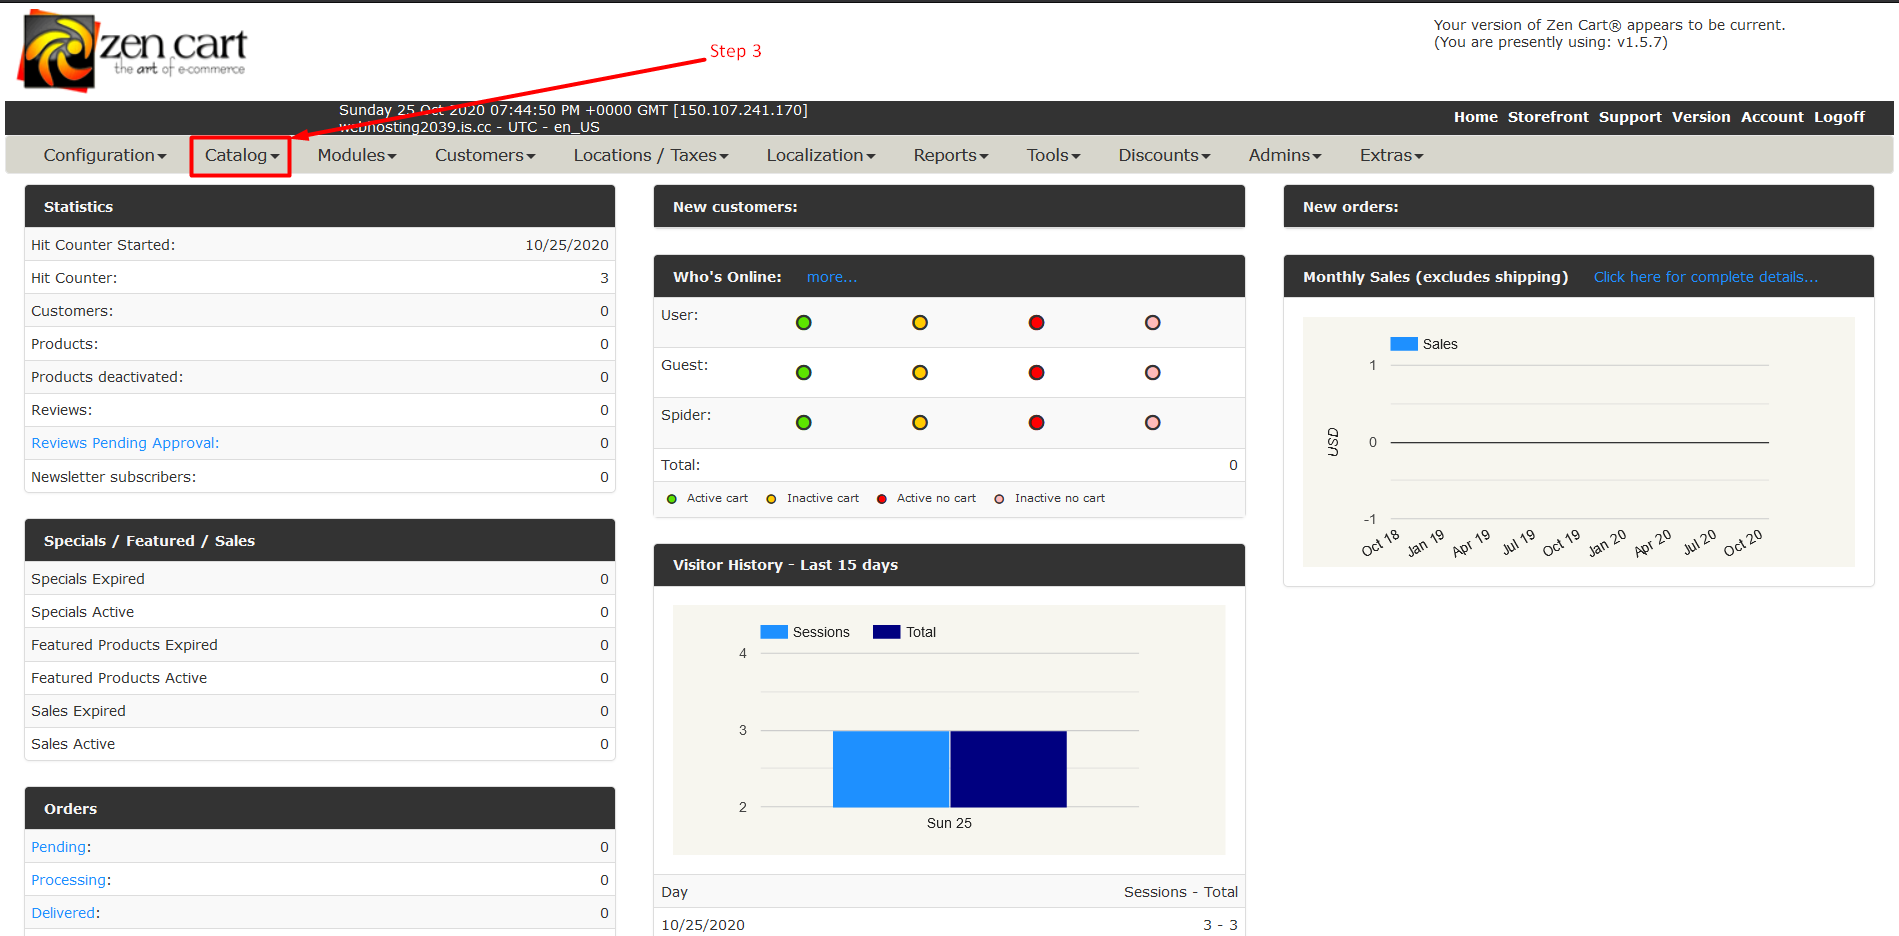Viewport: 1899px width, 936px height.
Task: Toggle the Sales legend swatch in Monthly Sales
Action: (1404, 344)
